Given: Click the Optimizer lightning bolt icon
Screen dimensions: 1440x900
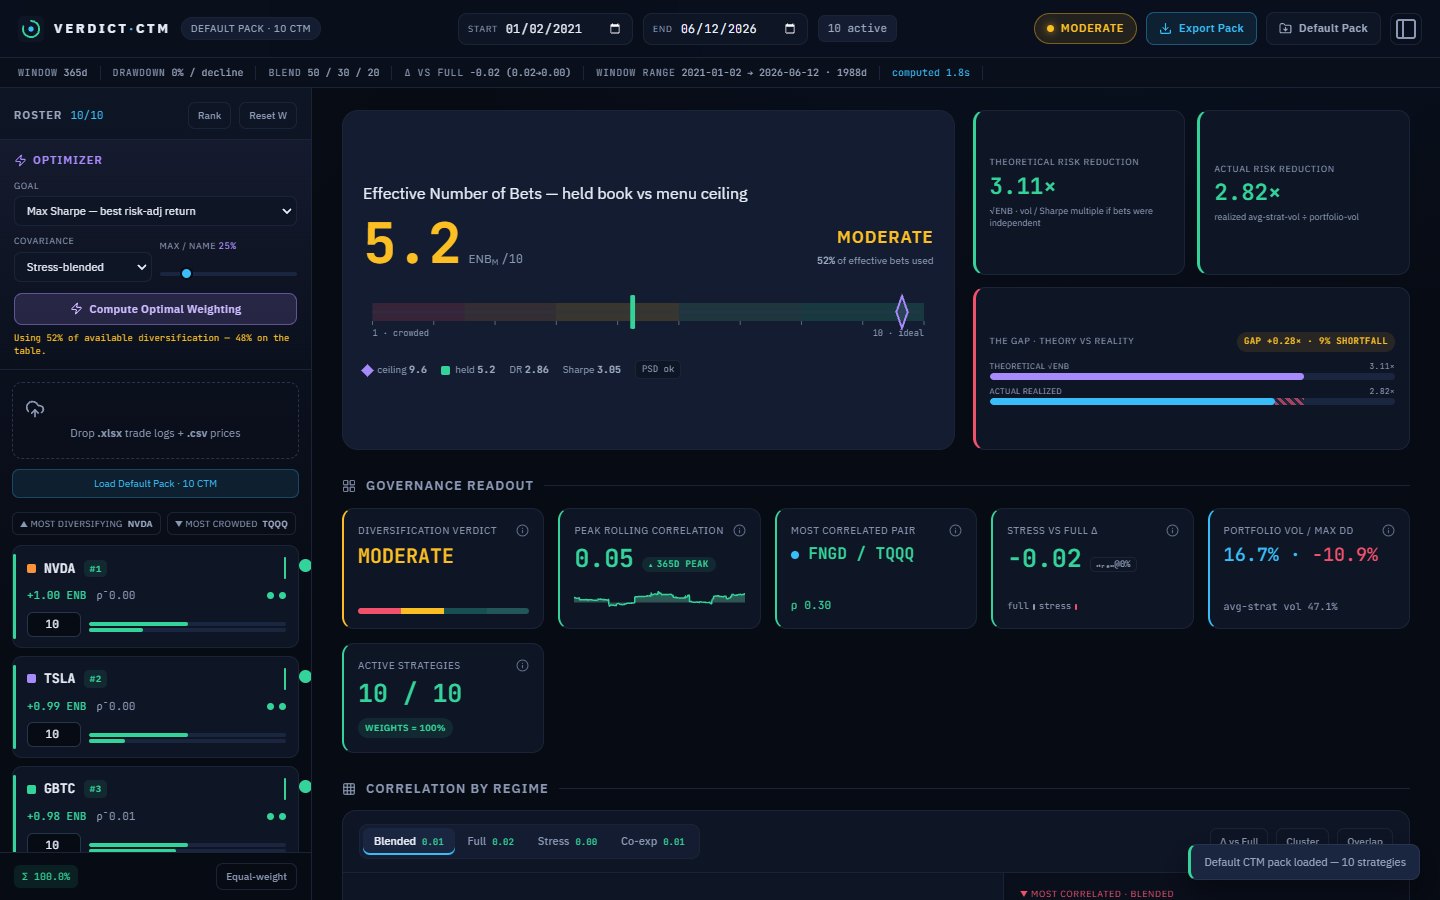Looking at the screenshot, I should click(20, 160).
